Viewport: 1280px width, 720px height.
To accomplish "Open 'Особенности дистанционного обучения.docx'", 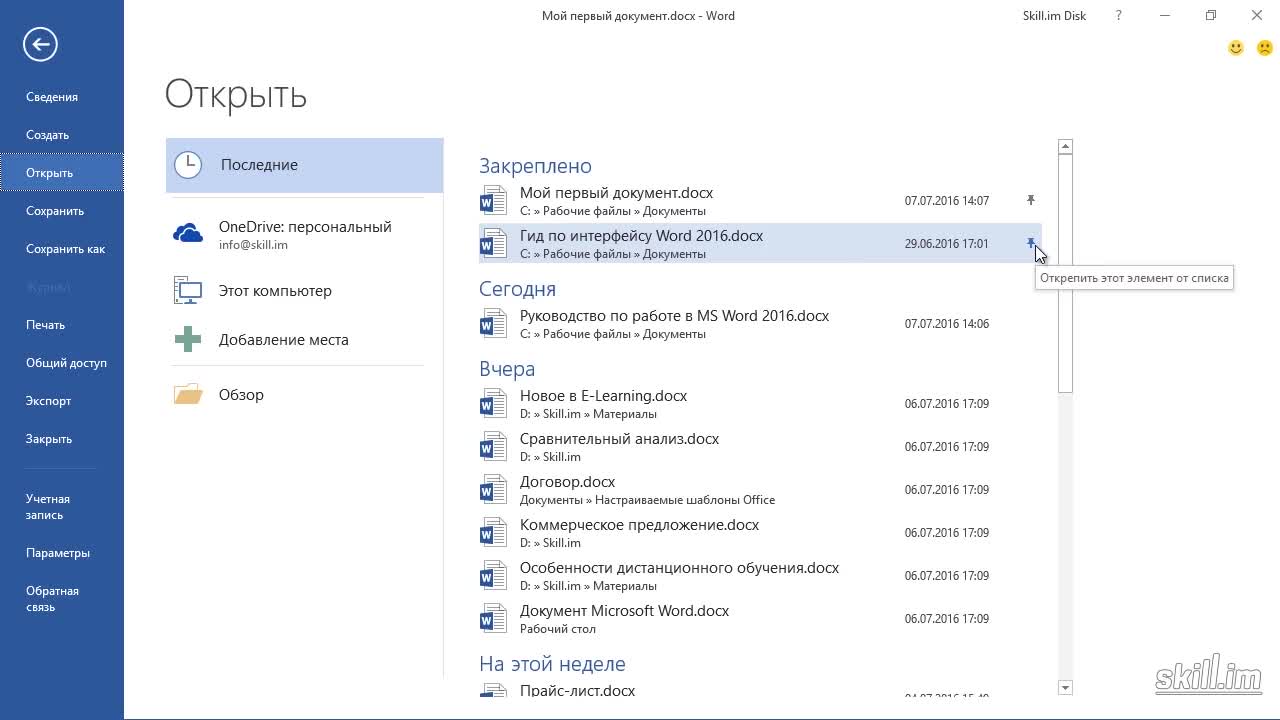I will (760, 575).
